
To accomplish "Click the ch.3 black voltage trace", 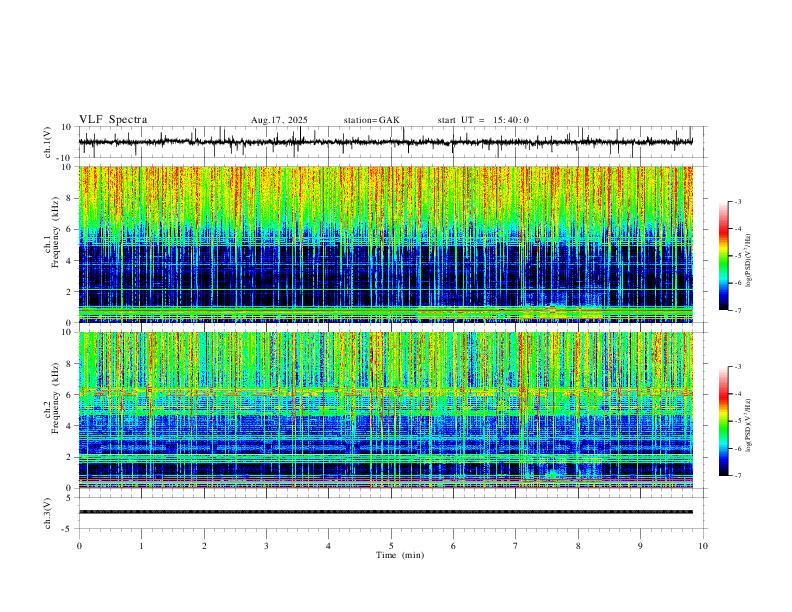I will tap(386, 512).
